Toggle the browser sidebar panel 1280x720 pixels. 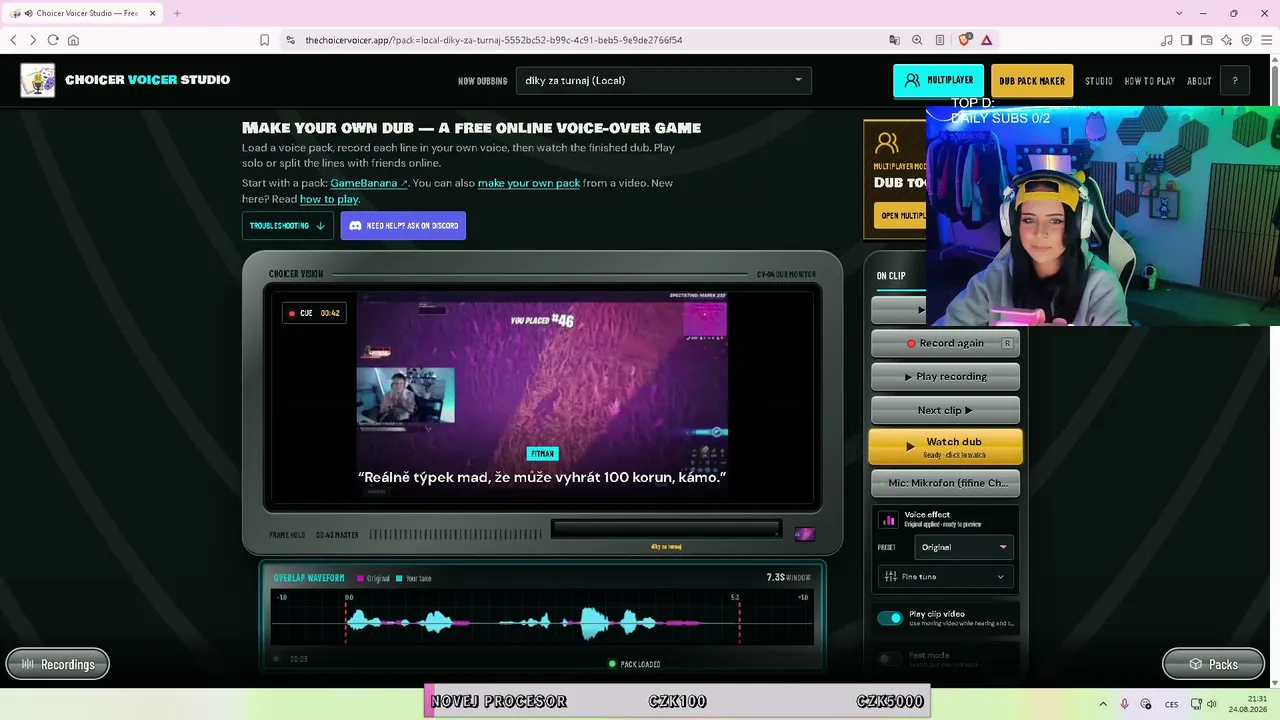tap(1187, 40)
